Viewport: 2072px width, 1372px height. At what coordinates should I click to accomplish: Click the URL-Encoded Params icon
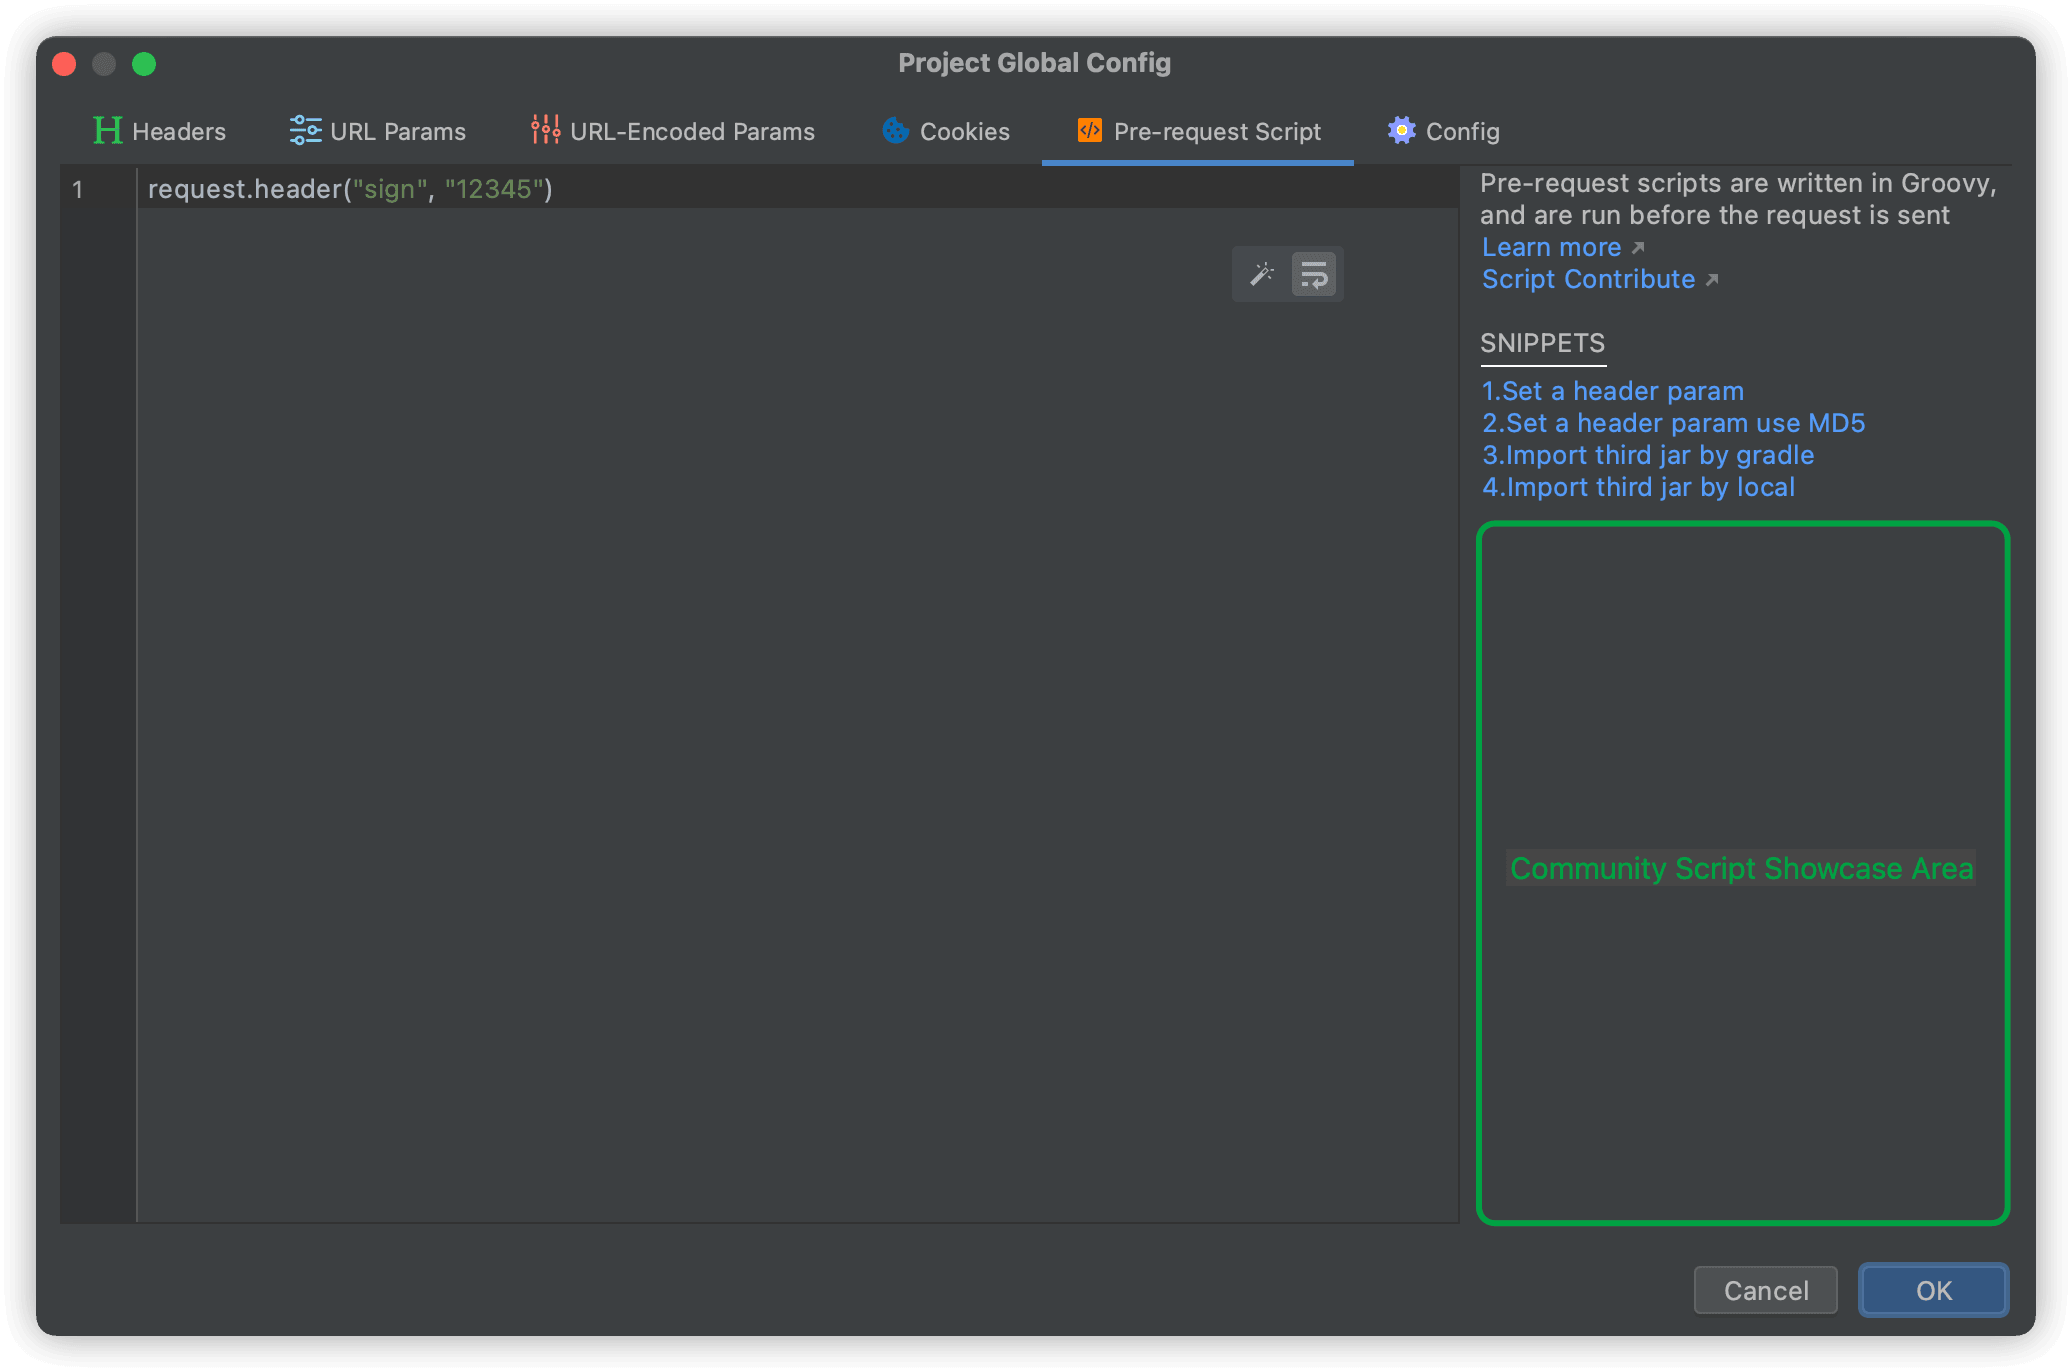click(x=545, y=131)
